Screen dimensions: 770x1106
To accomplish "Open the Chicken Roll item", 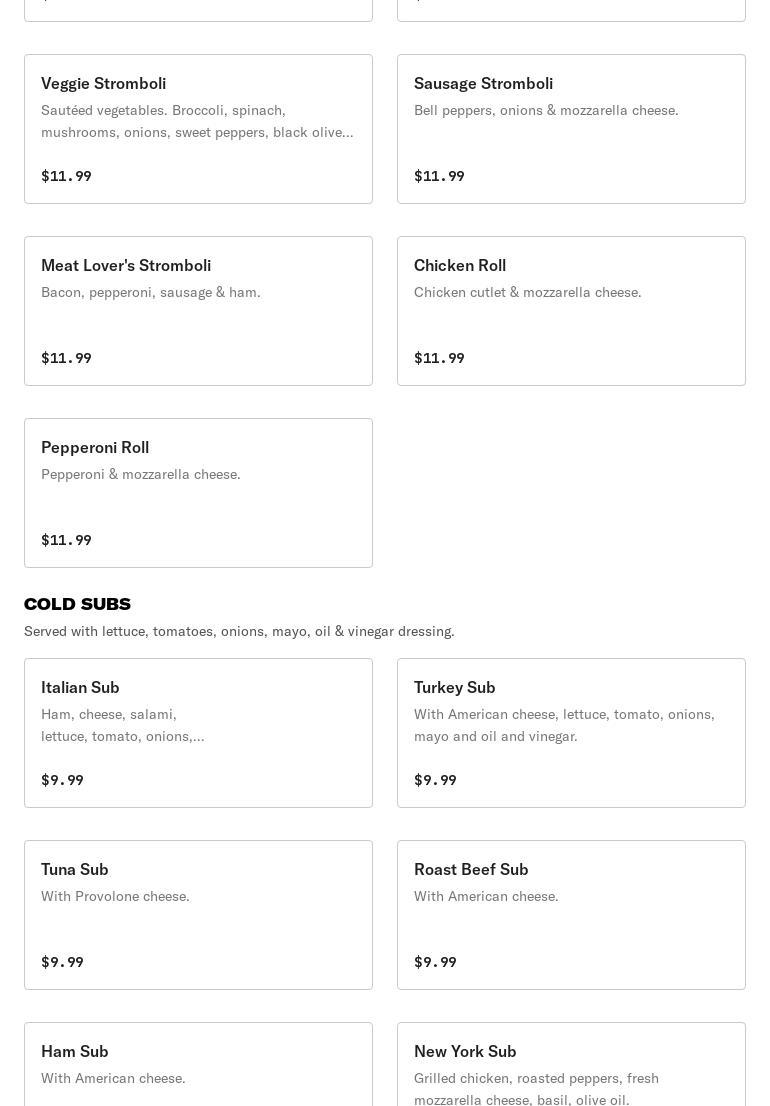I will point(571,311).
